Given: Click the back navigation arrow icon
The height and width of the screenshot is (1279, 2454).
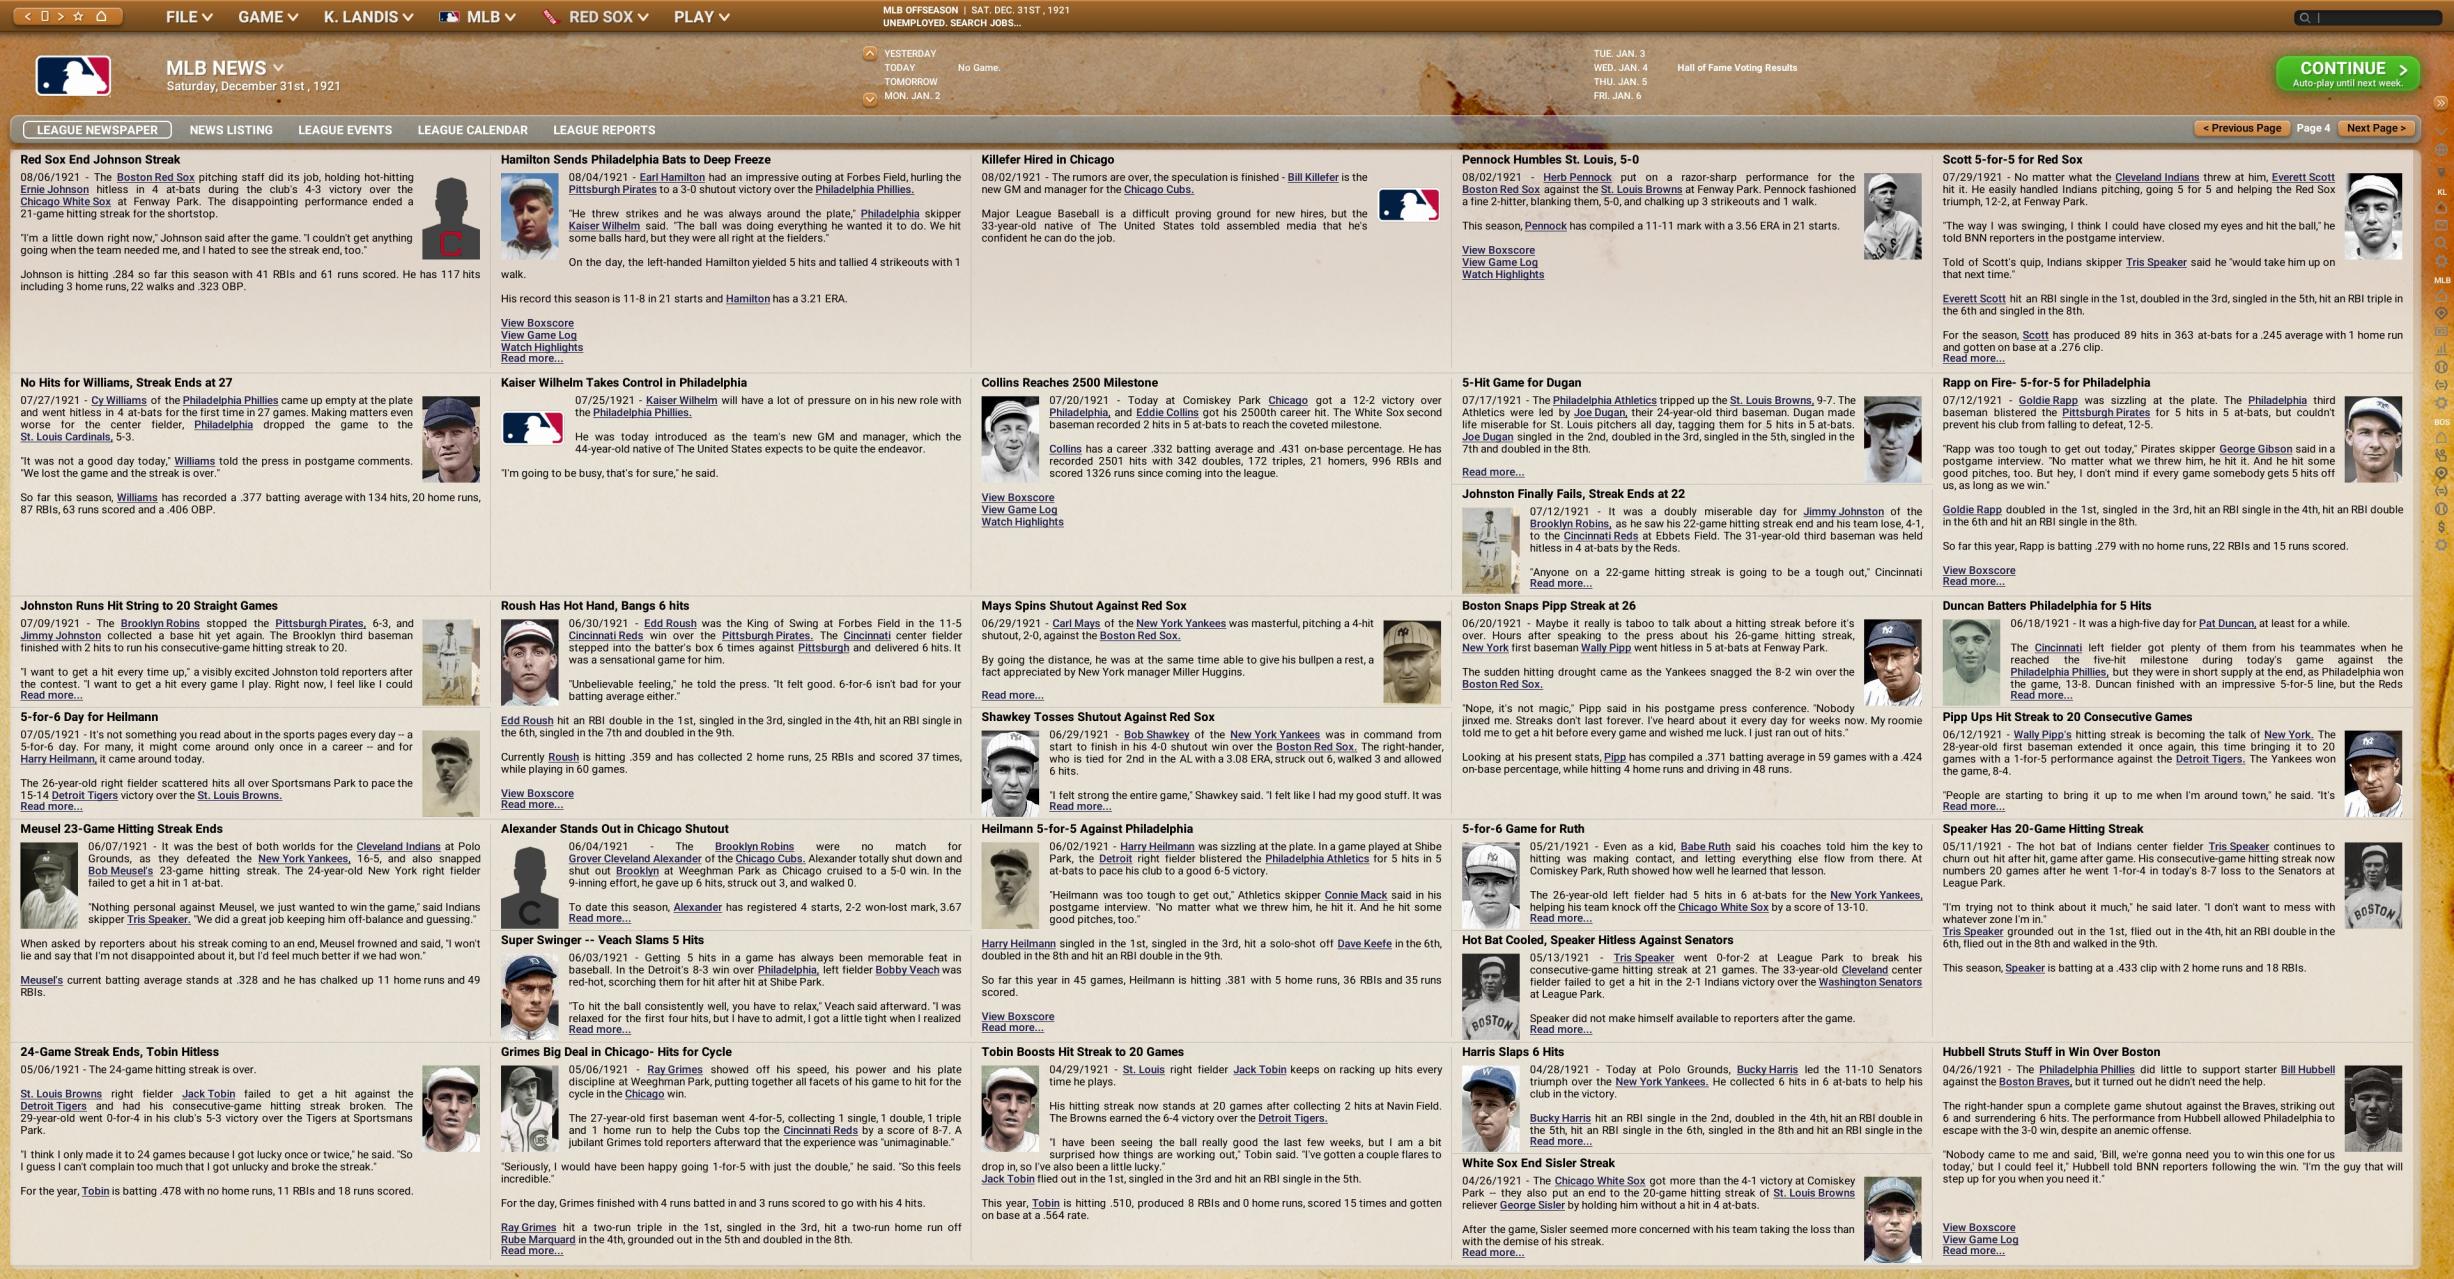Looking at the screenshot, I should (x=28, y=16).
